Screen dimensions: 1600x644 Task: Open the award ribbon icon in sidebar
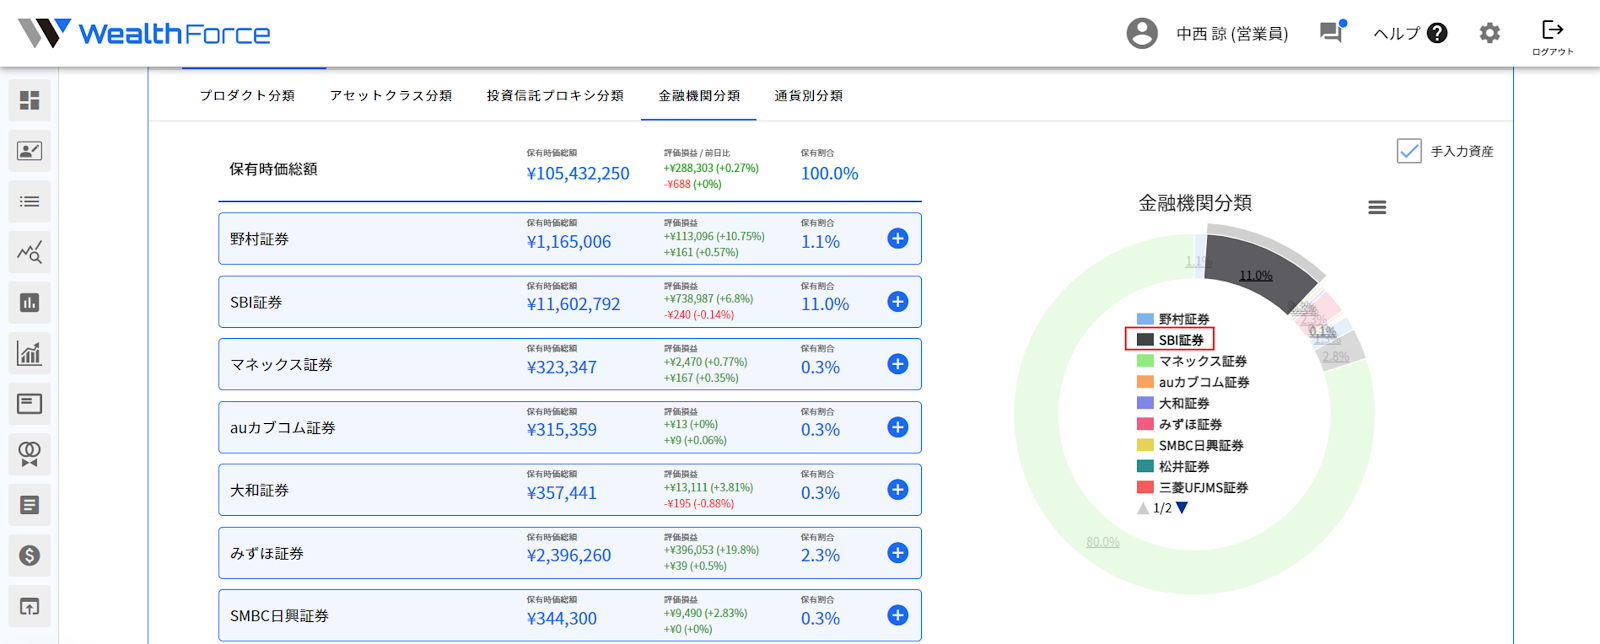tap(29, 454)
